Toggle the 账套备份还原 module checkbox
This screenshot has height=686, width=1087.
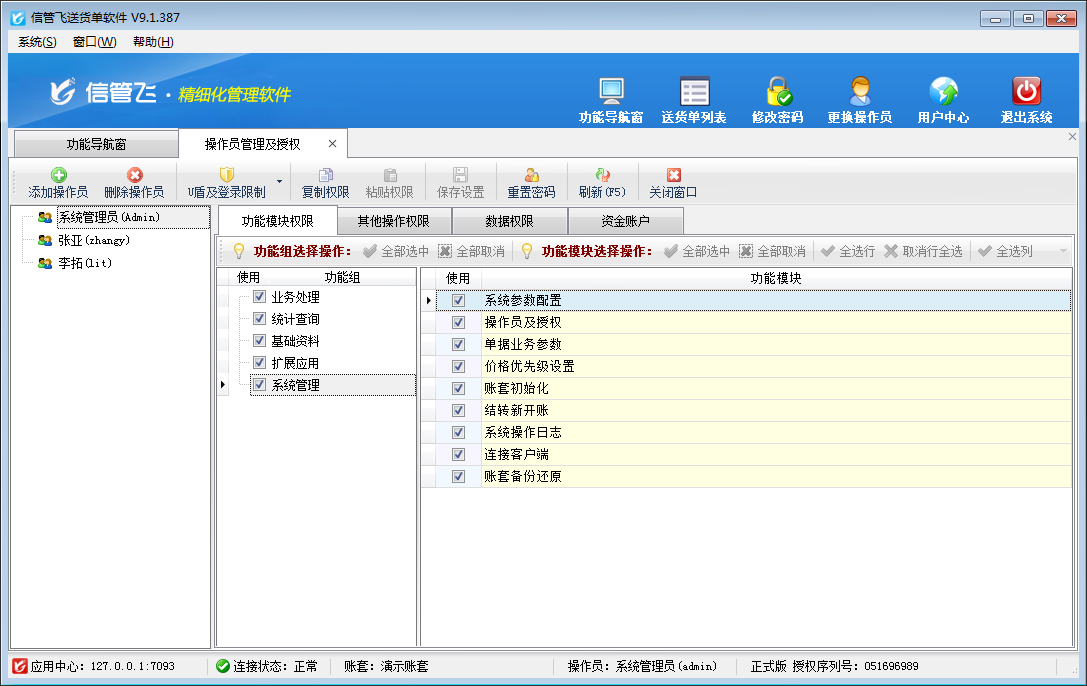pos(459,477)
